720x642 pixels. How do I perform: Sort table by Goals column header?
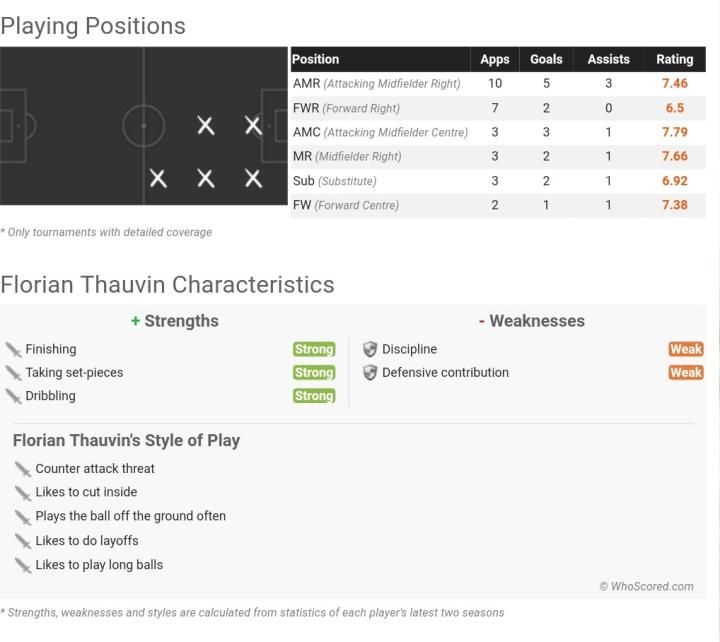point(546,60)
